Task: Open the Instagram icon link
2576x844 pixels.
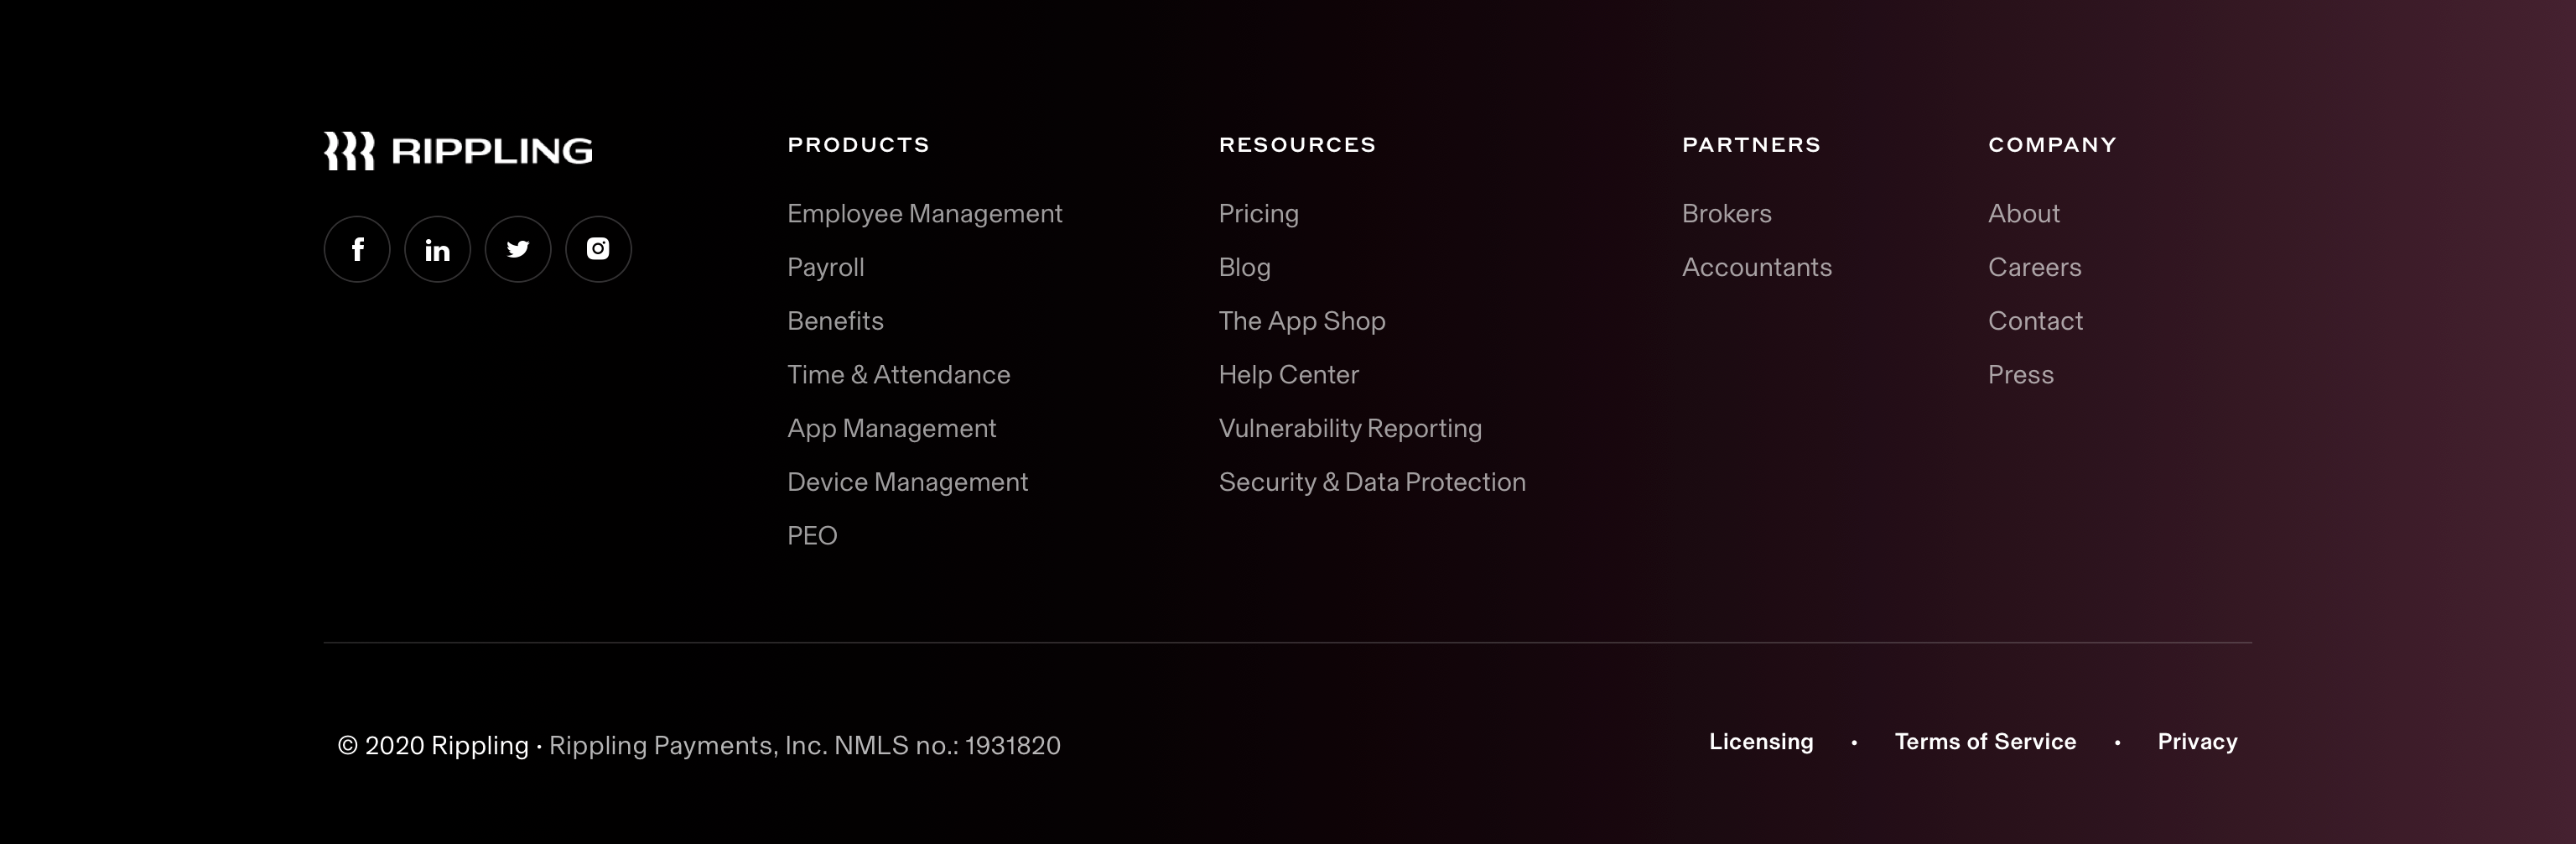Action: tap(598, 249)
